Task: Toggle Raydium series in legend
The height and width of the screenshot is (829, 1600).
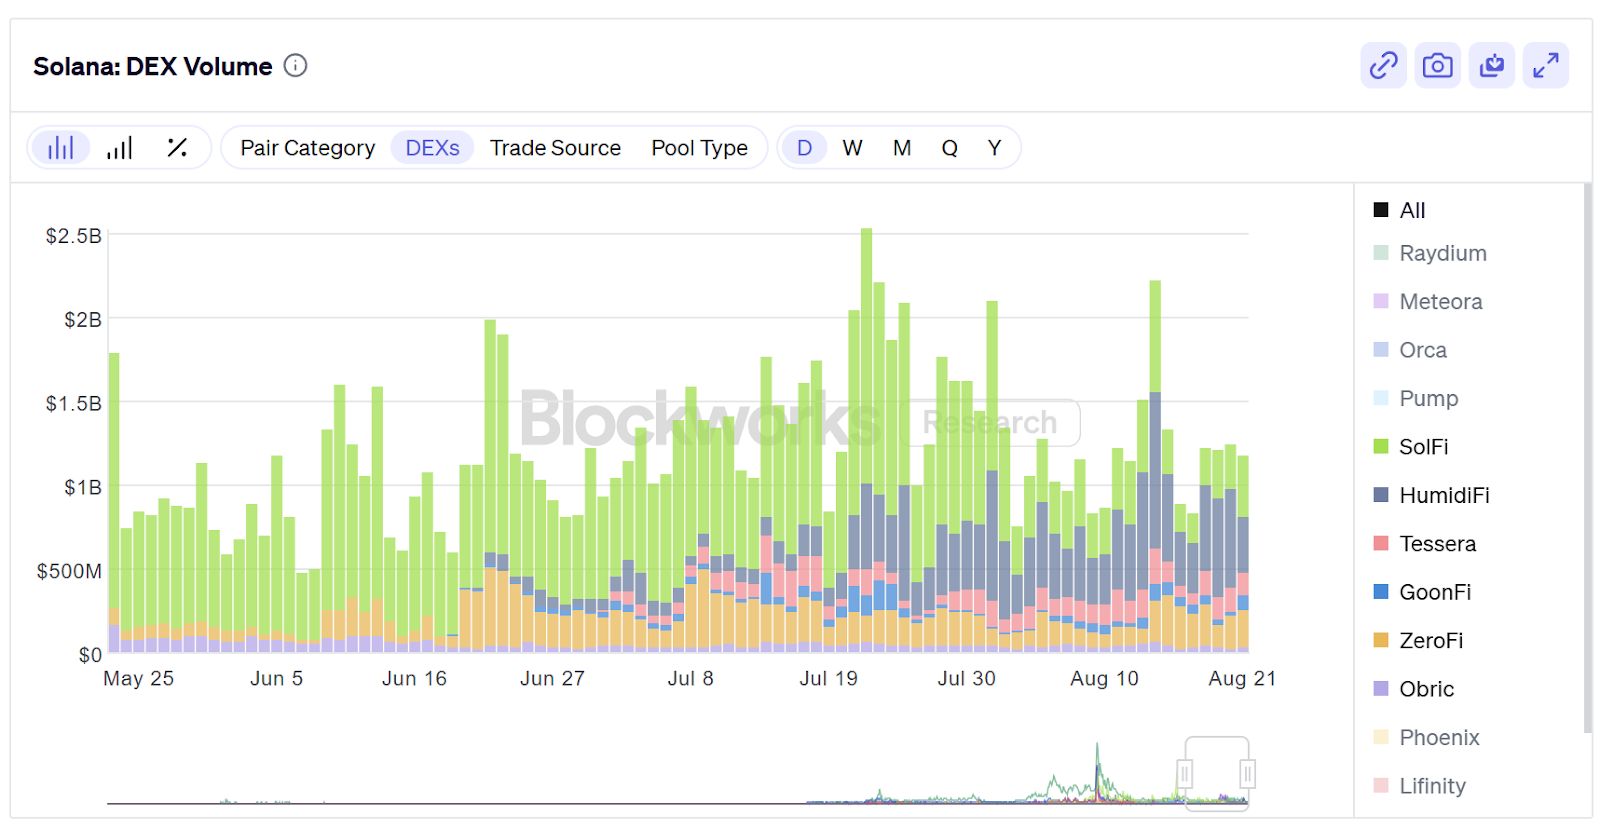Action: 1430,253
